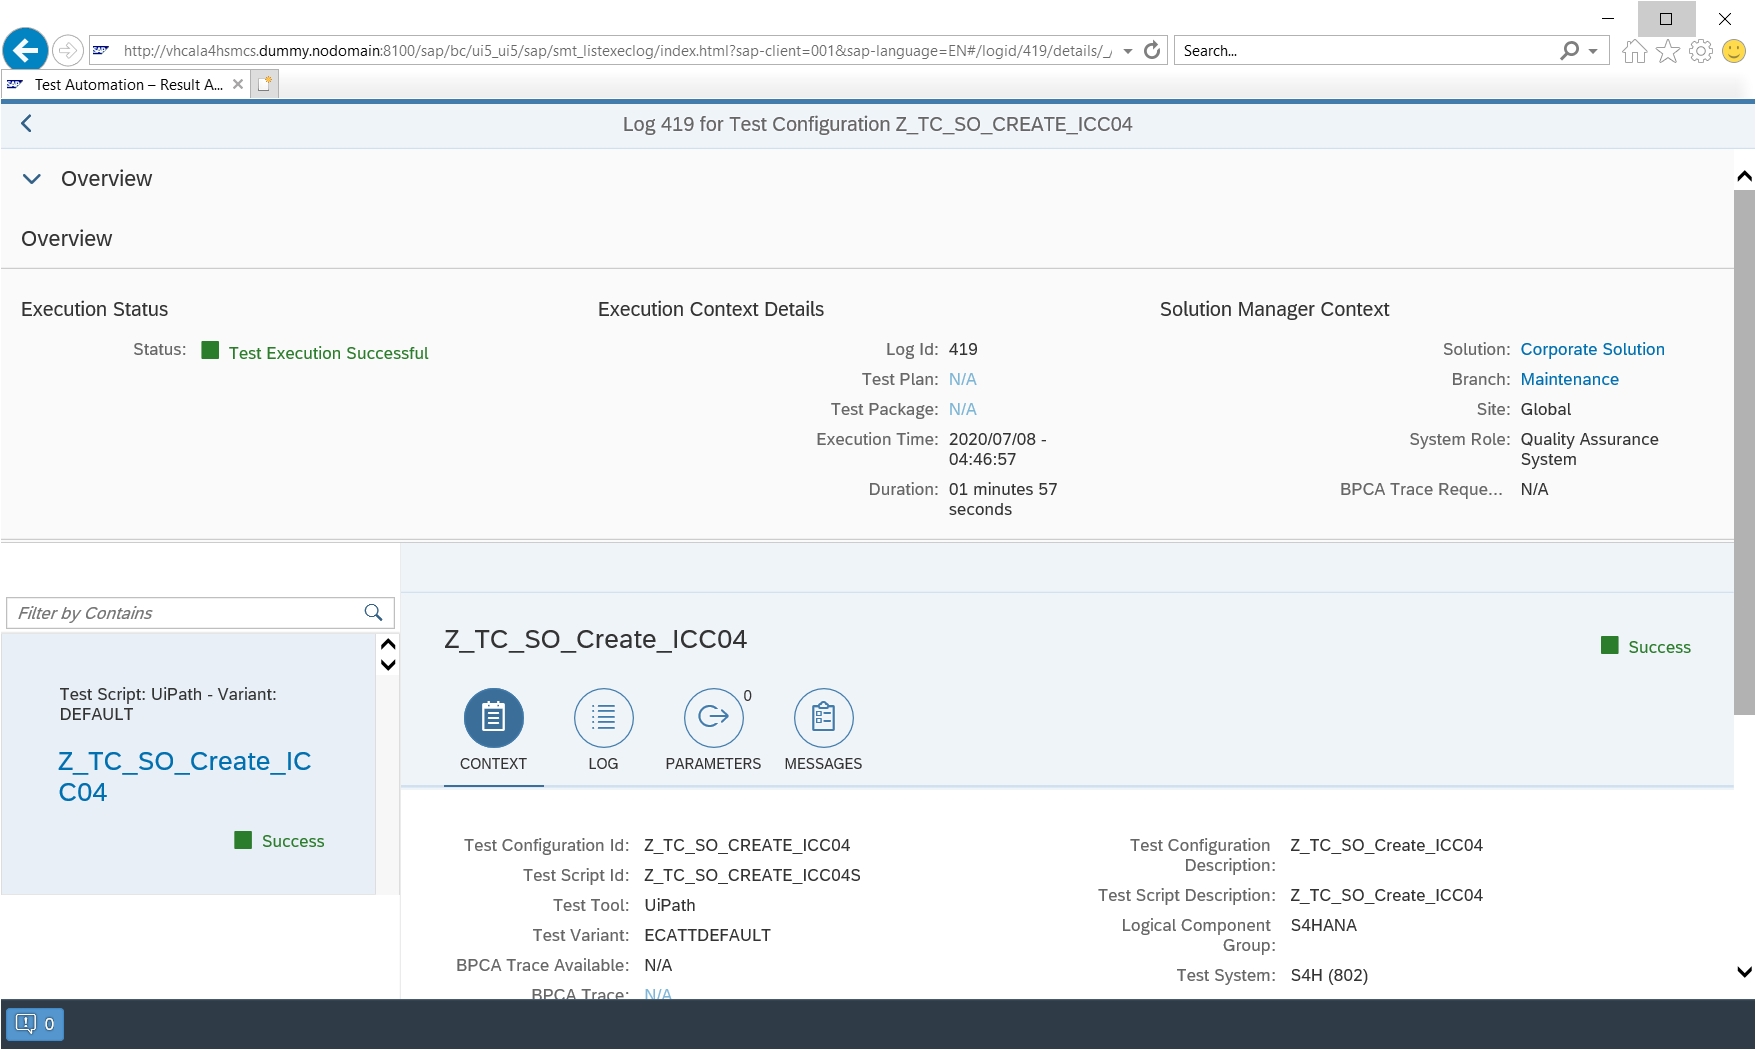The image size is (1756, 1050).
Task: Open browser favorites star icon
Action: (1667, 51)
